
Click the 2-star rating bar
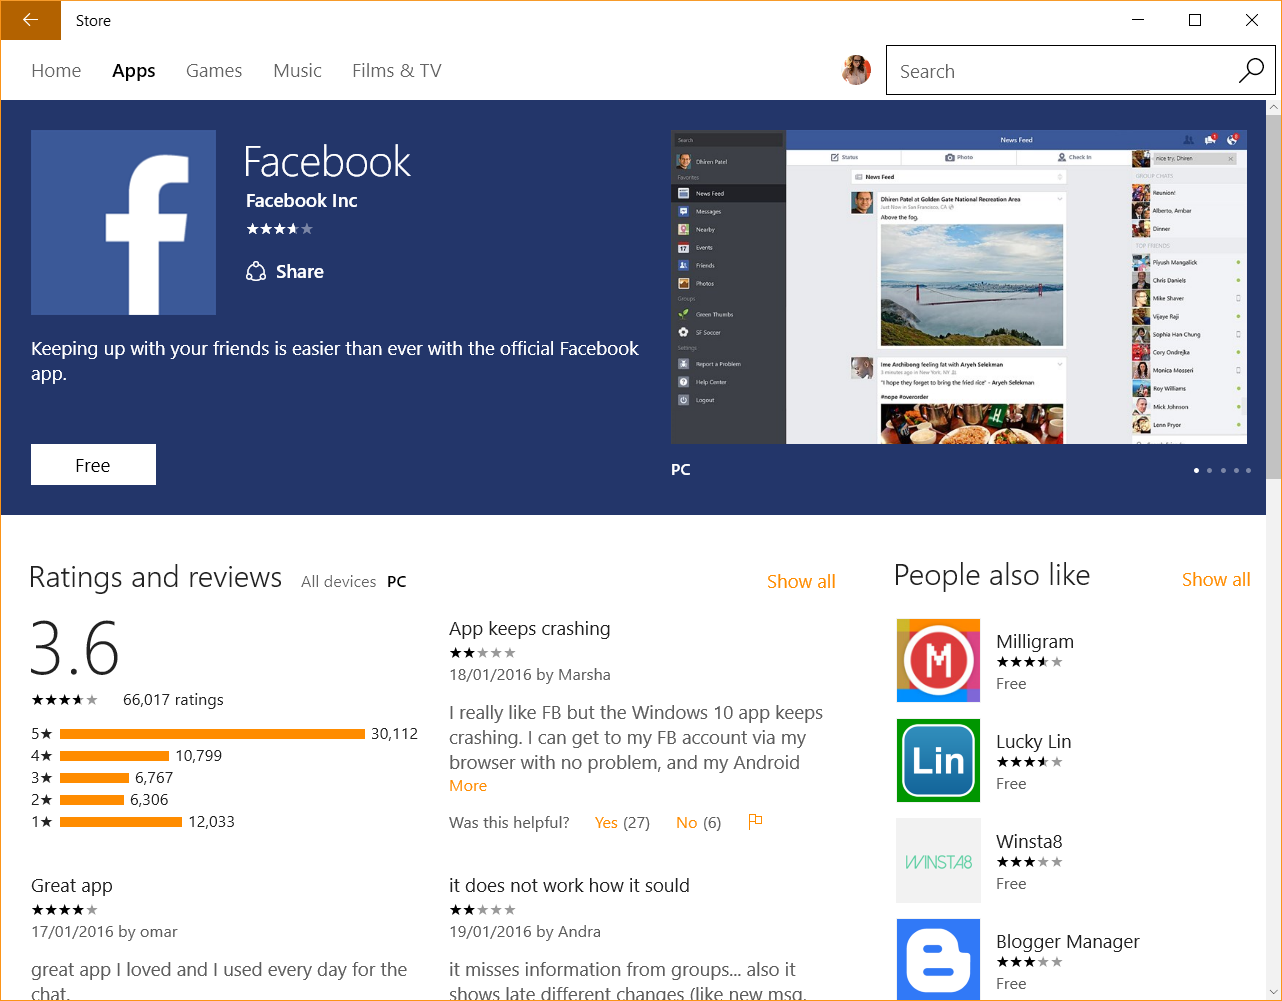(92, 800)
